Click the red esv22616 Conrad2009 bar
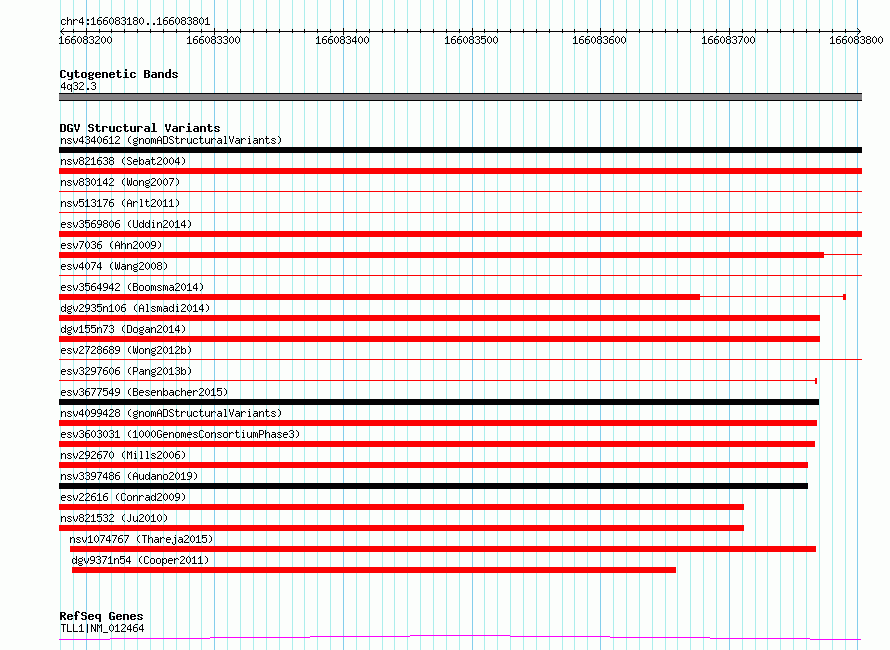 401,507
